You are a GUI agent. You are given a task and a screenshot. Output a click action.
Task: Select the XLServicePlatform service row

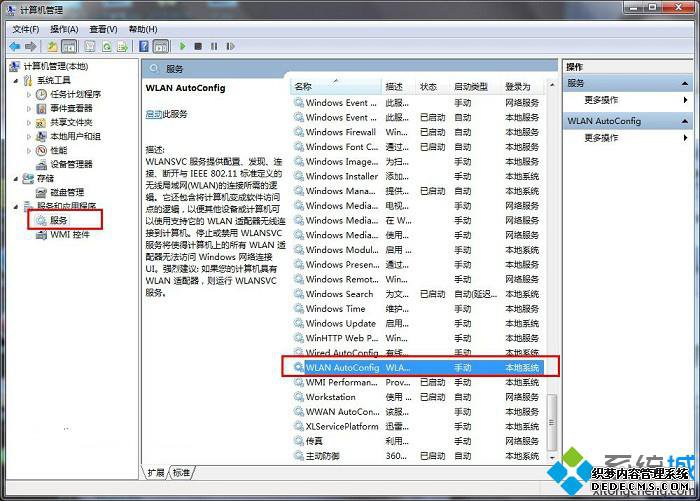coord(418,426)
